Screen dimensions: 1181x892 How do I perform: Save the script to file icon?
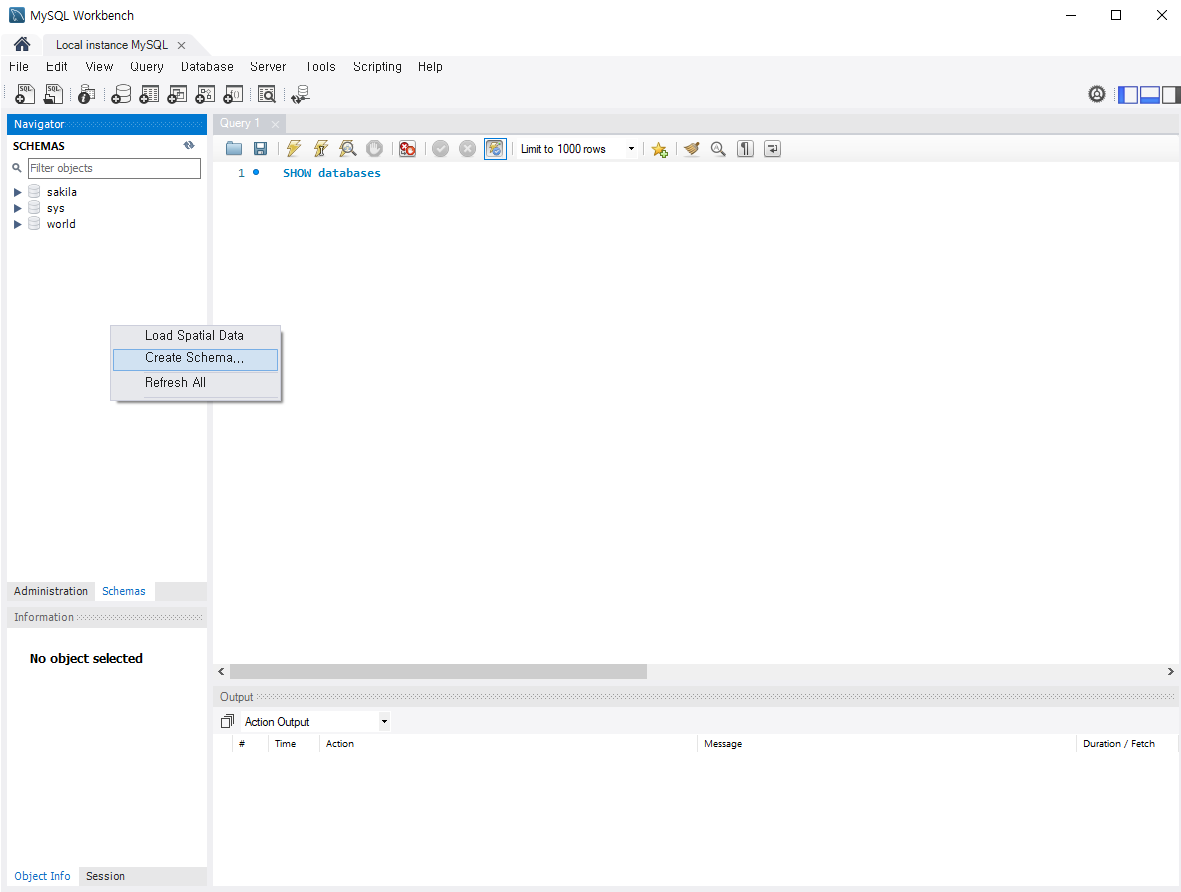261,148
